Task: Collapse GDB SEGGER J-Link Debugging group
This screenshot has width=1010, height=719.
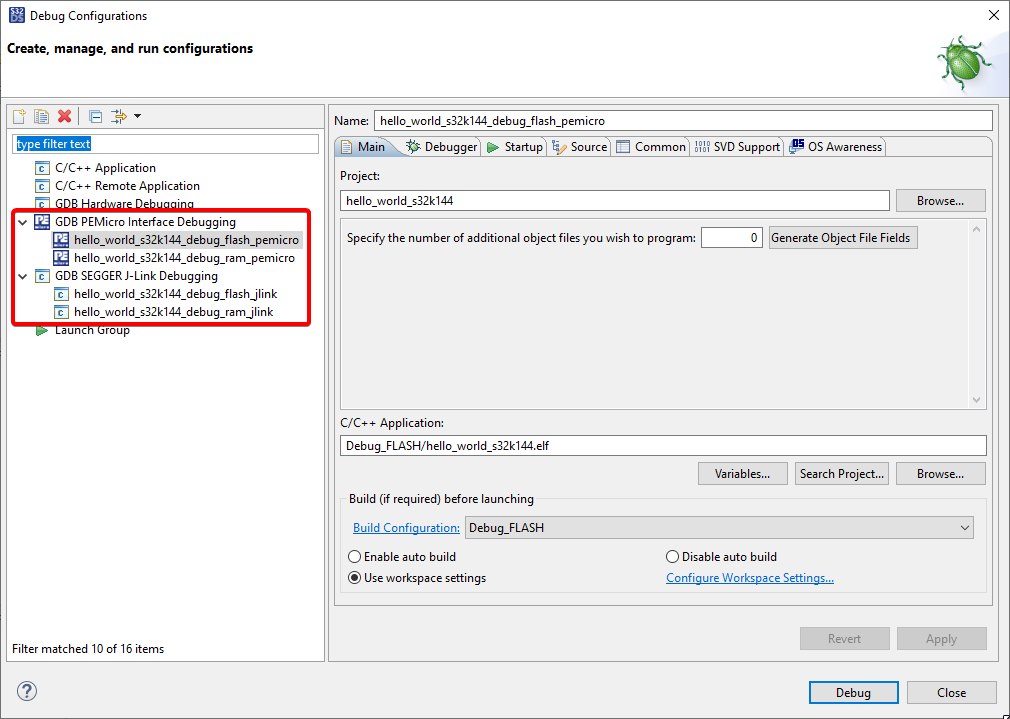Action: [x=22, y=275]
